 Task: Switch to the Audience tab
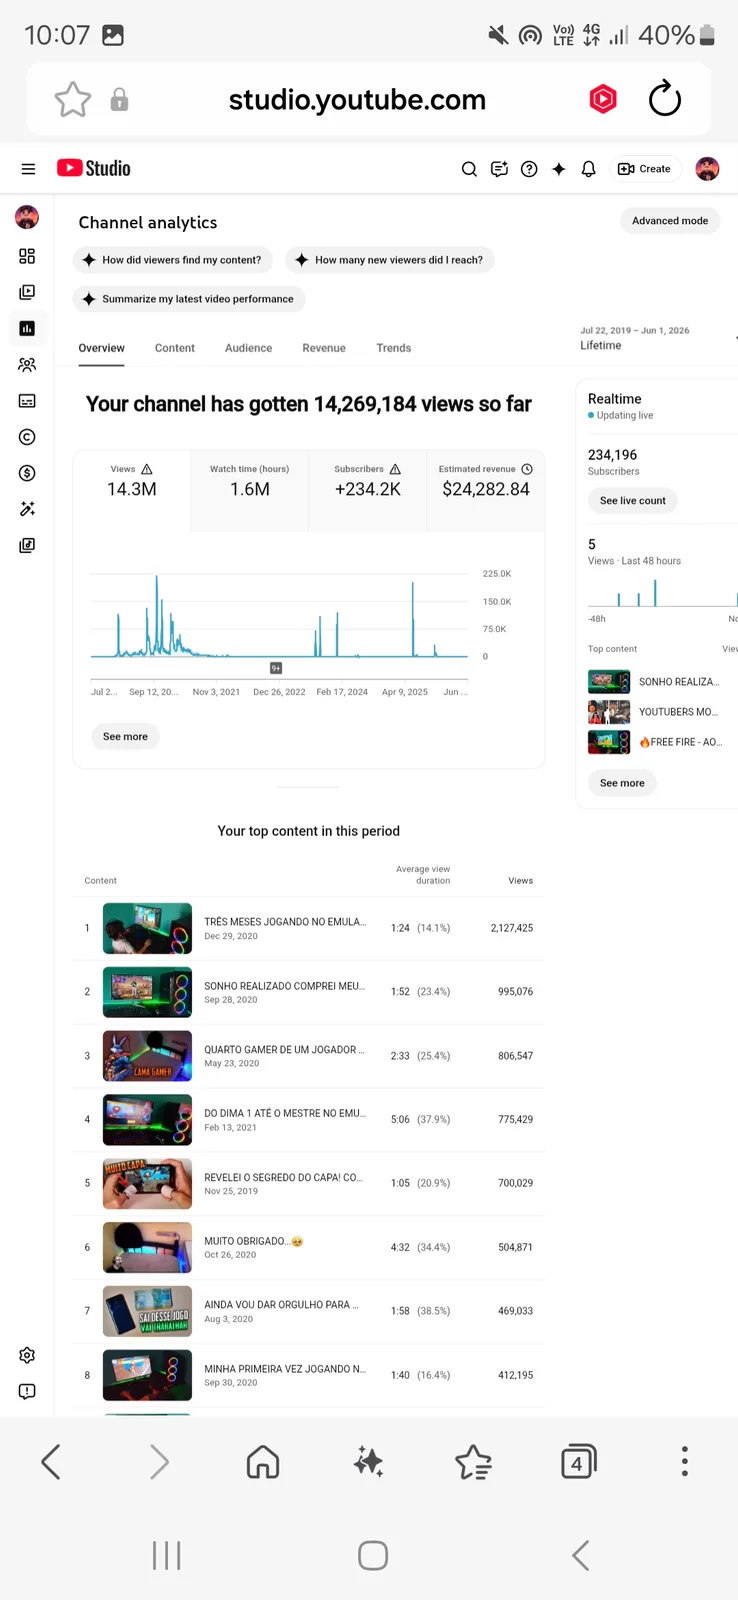tap(248, 348)
